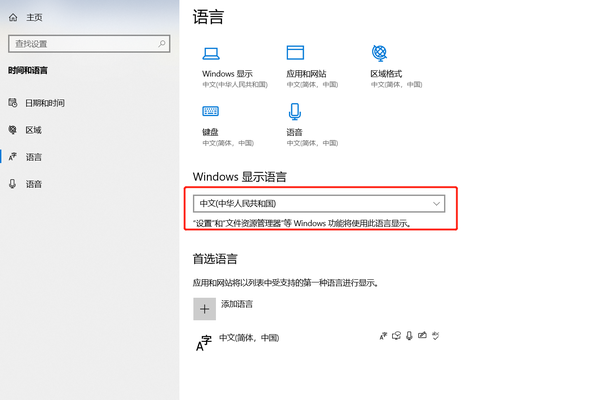Click the 键盘 tile label
The image size is (600, 400).
coord(210,132)
